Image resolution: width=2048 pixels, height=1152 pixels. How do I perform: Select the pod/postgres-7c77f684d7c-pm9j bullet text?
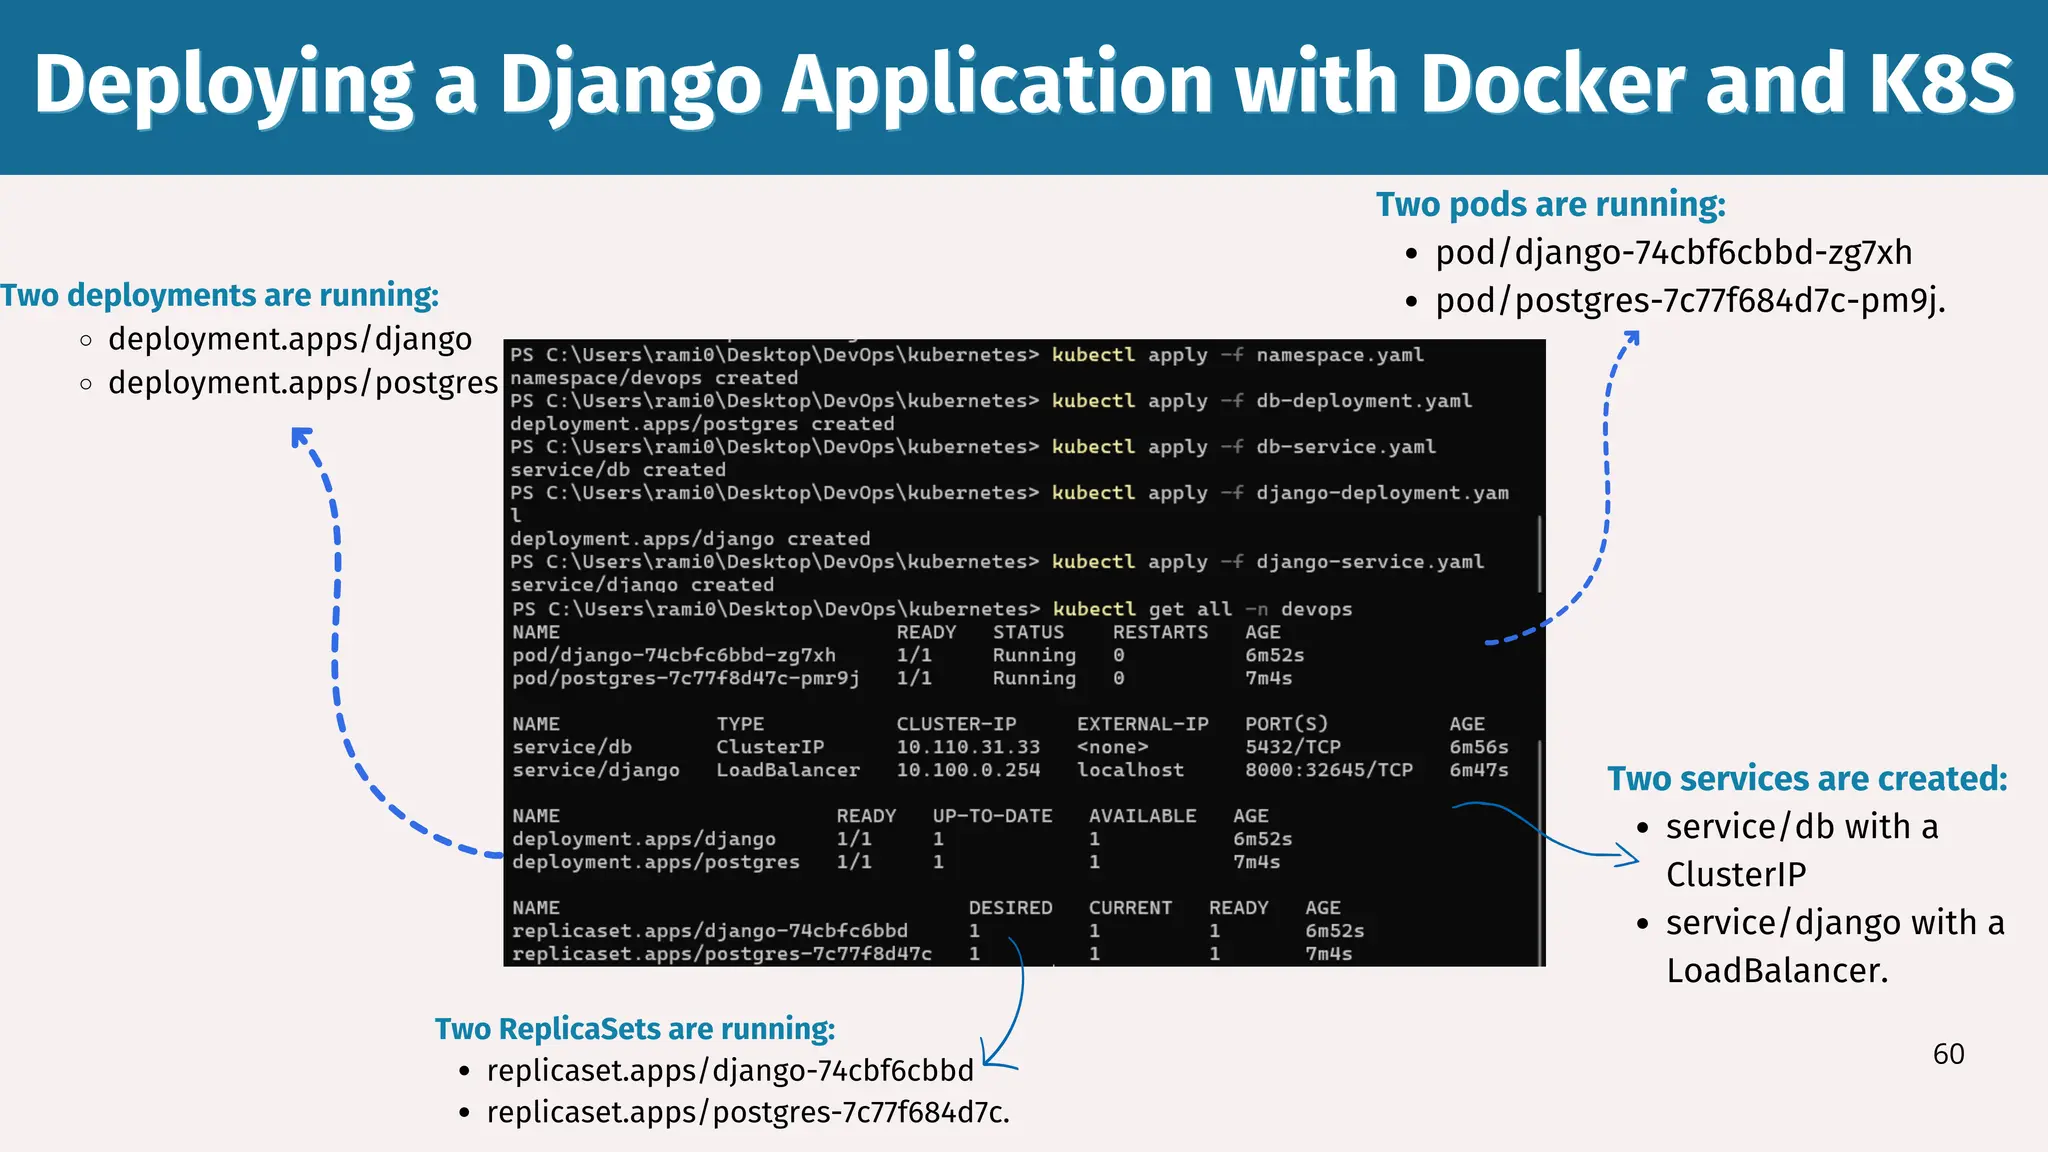tap(1690, 300)
